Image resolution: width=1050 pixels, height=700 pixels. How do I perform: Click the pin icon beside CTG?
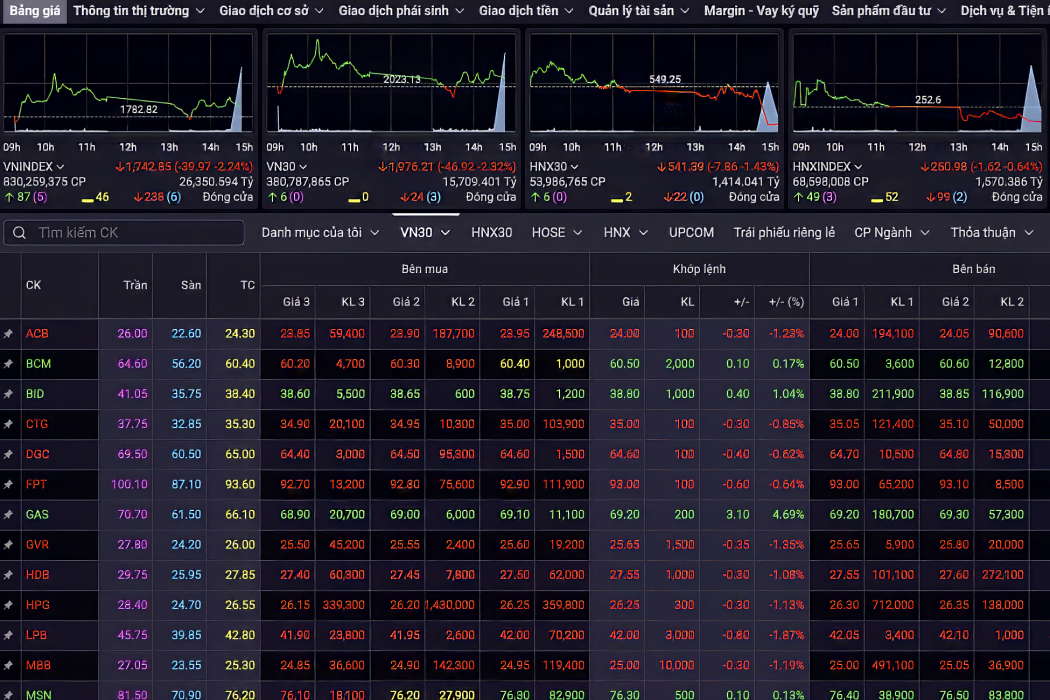9,424
